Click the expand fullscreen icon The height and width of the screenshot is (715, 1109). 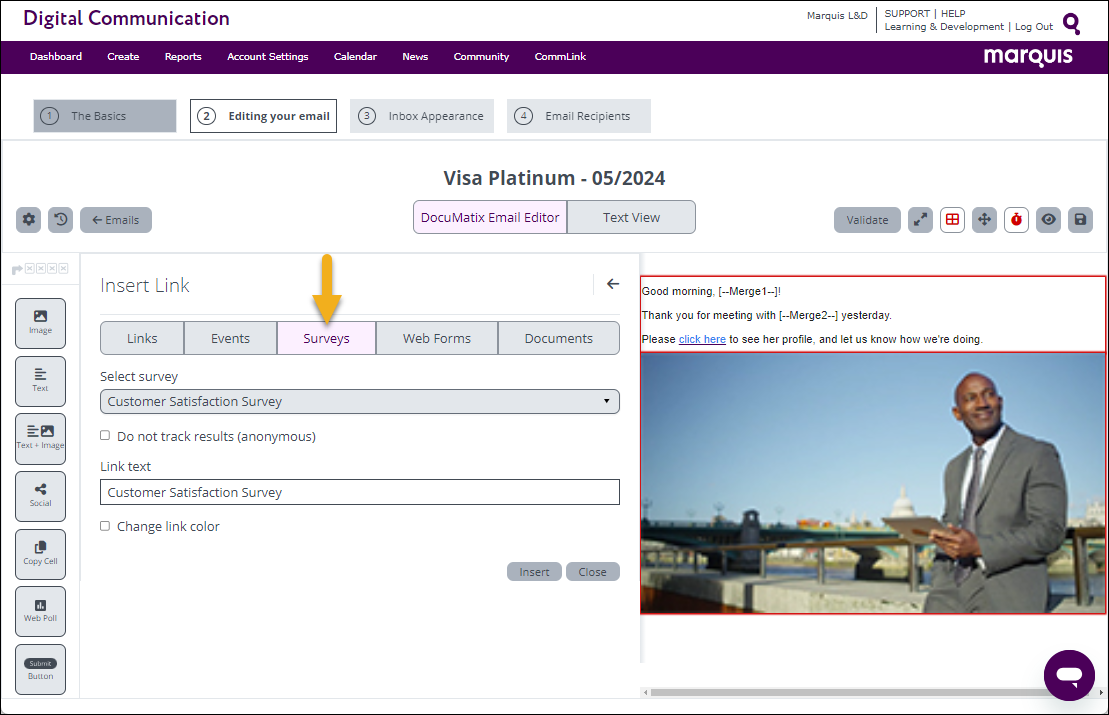point(920,220)
